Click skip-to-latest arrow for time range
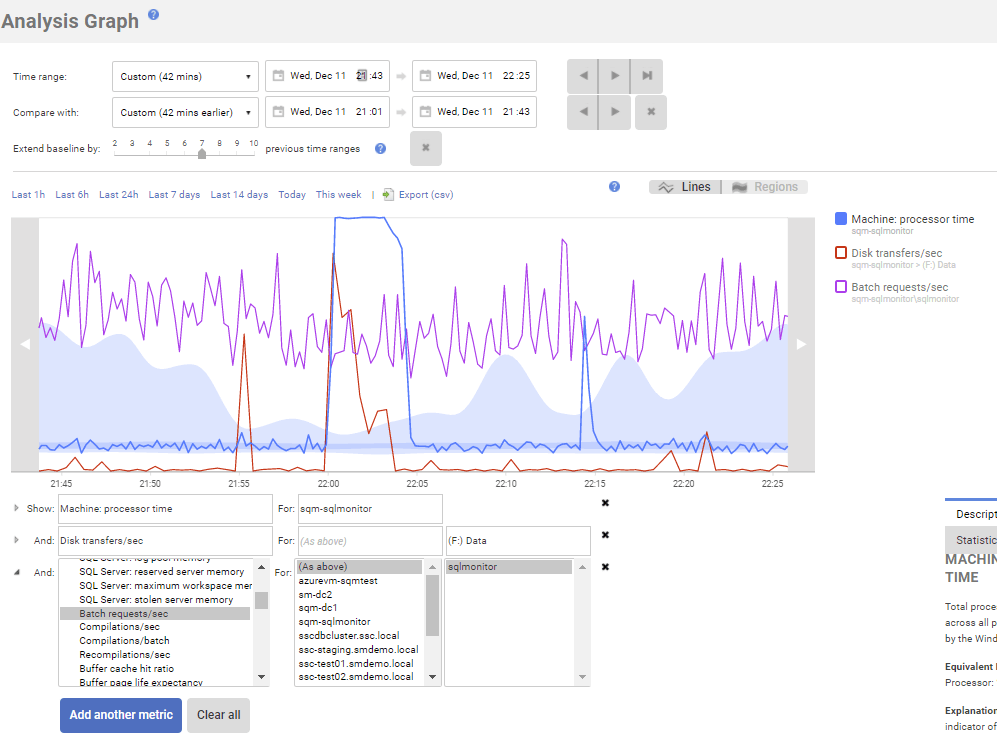 point(646,75)
